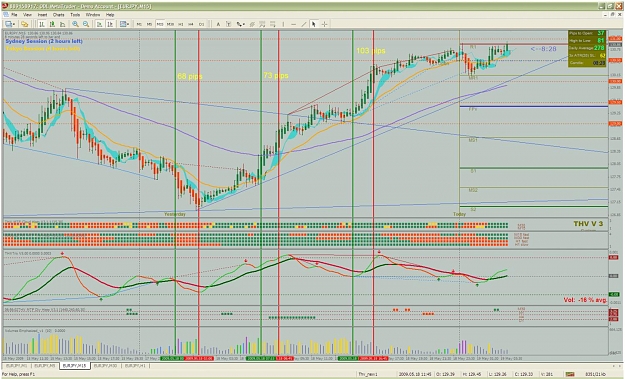Open the Arrows dropdown tool
This screenshot has width=625, height=379.
[x=240, y=24]
